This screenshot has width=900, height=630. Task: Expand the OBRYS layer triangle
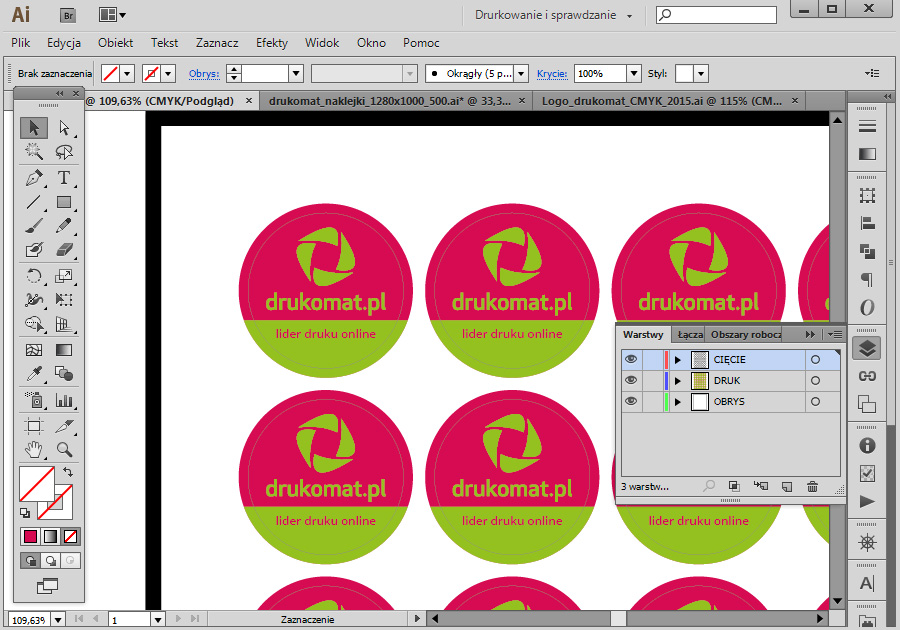[678, 402]
